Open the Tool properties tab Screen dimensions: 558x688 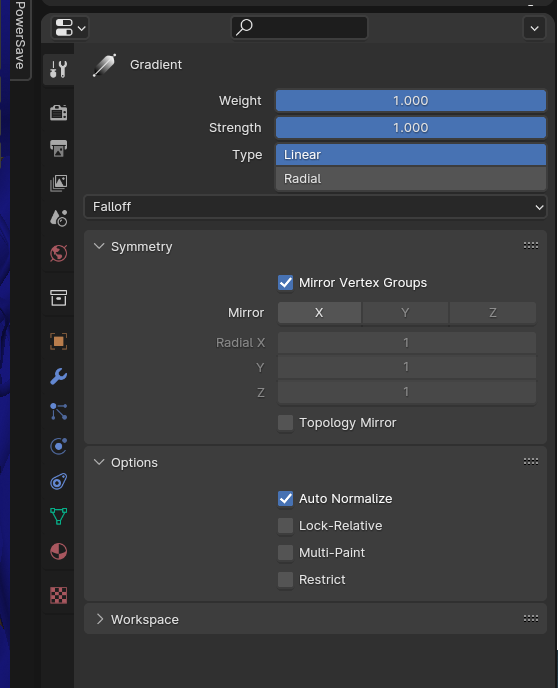point(58,69)
